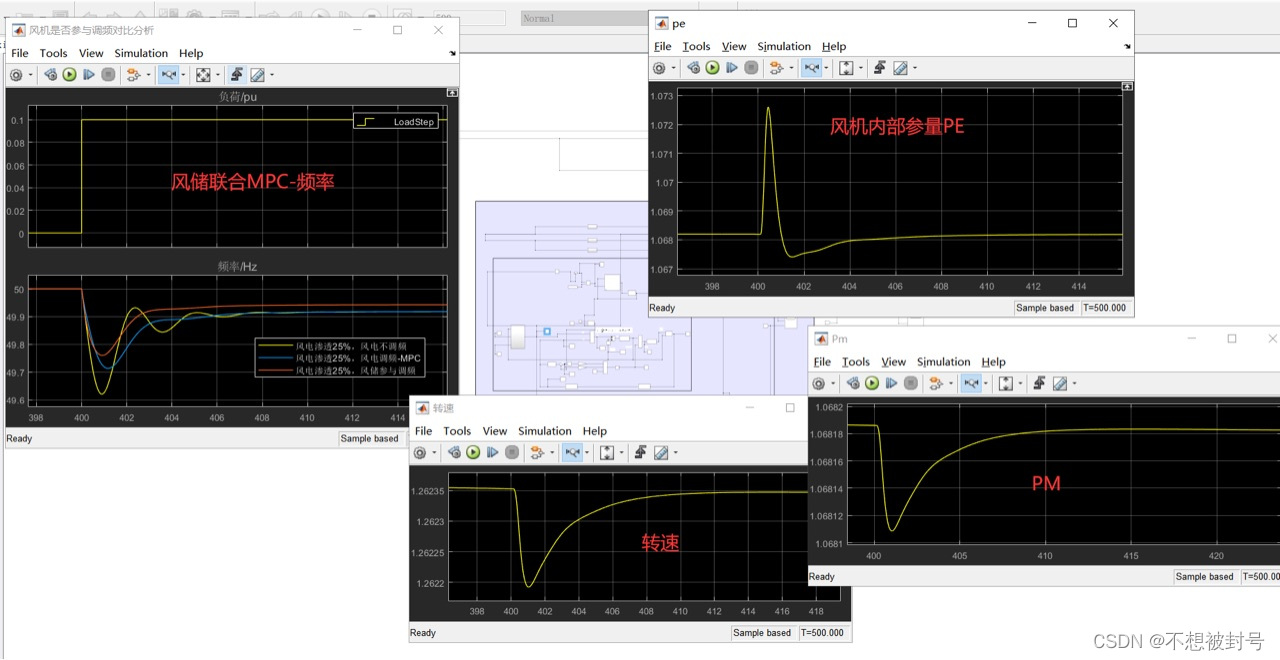Step forward in frequency comparison scope window
1280x660 pixels.
coord(88,75)
